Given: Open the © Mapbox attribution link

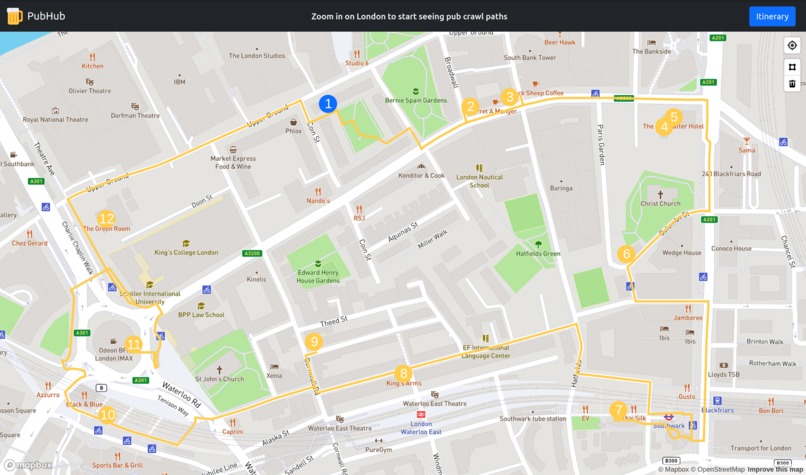Looking at the screenshot, I should [x=673, y=469].
